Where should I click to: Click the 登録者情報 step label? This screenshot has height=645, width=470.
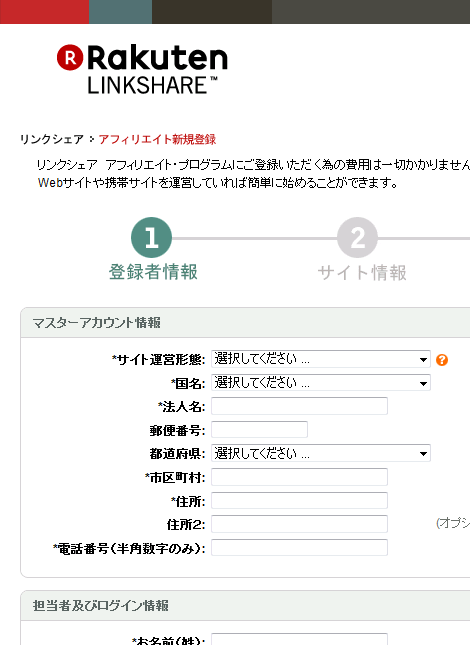(x=153, y=272)
